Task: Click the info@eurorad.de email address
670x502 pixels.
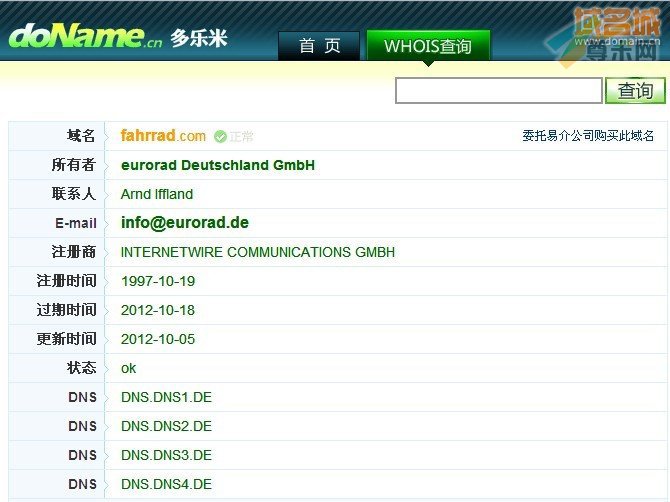Action: pyautogui.click(x=185, y=223)
